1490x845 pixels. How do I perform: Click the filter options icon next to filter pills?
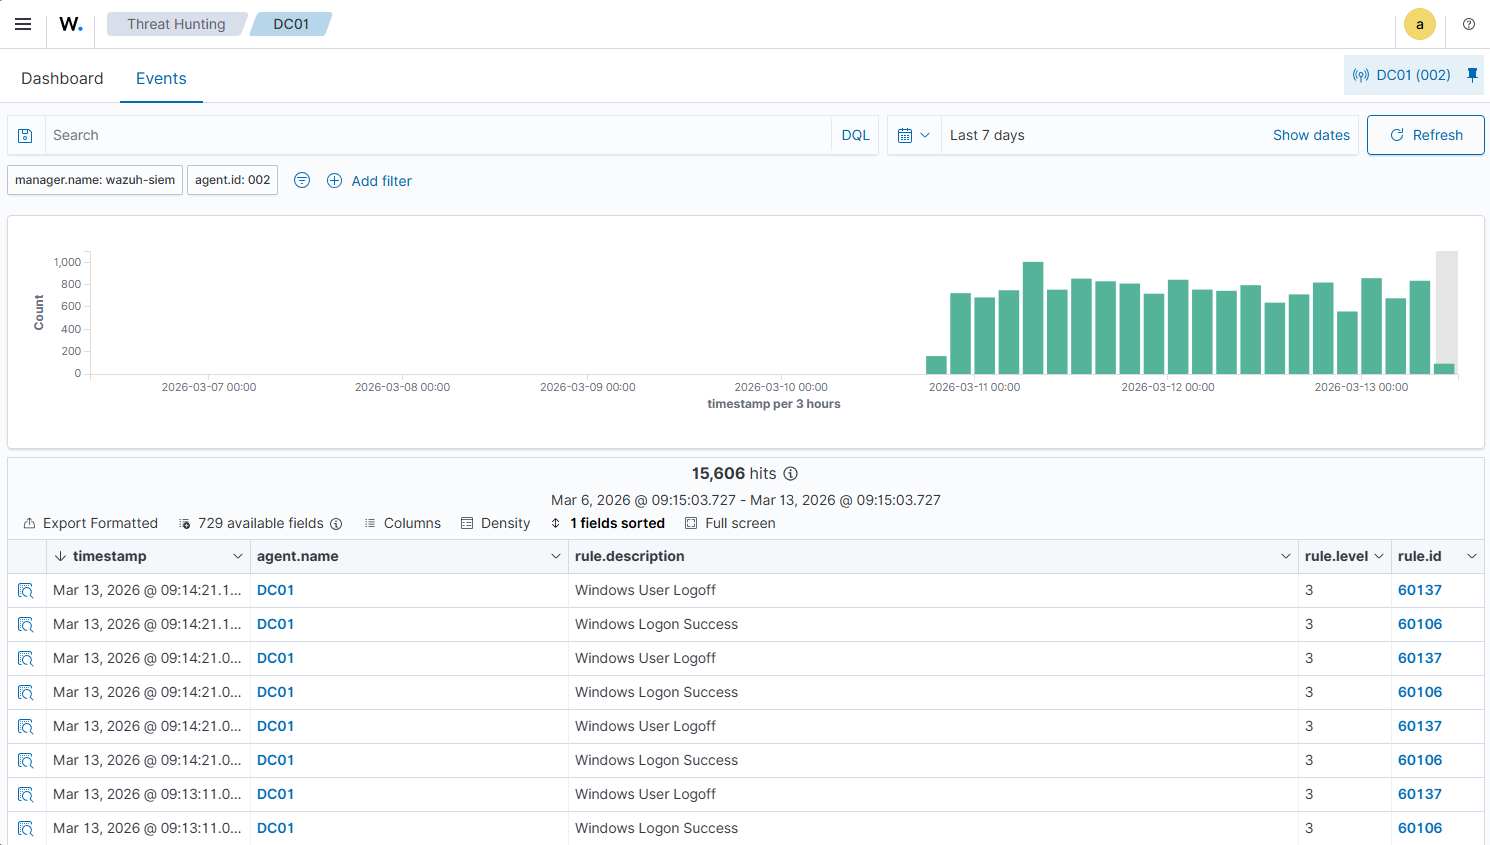click(x=302, y=180)
